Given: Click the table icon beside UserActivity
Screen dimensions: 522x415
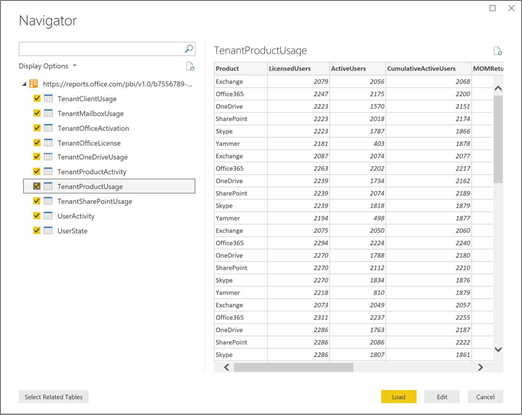Looking at the screenshot, I should pos(48,216).
